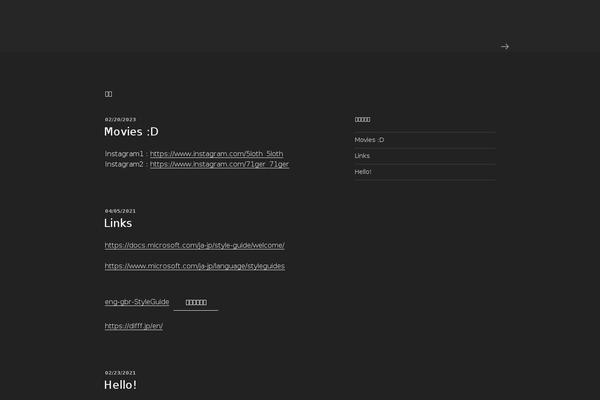
Task: Open the difff.jp/en link
Action: click(134, 326)
